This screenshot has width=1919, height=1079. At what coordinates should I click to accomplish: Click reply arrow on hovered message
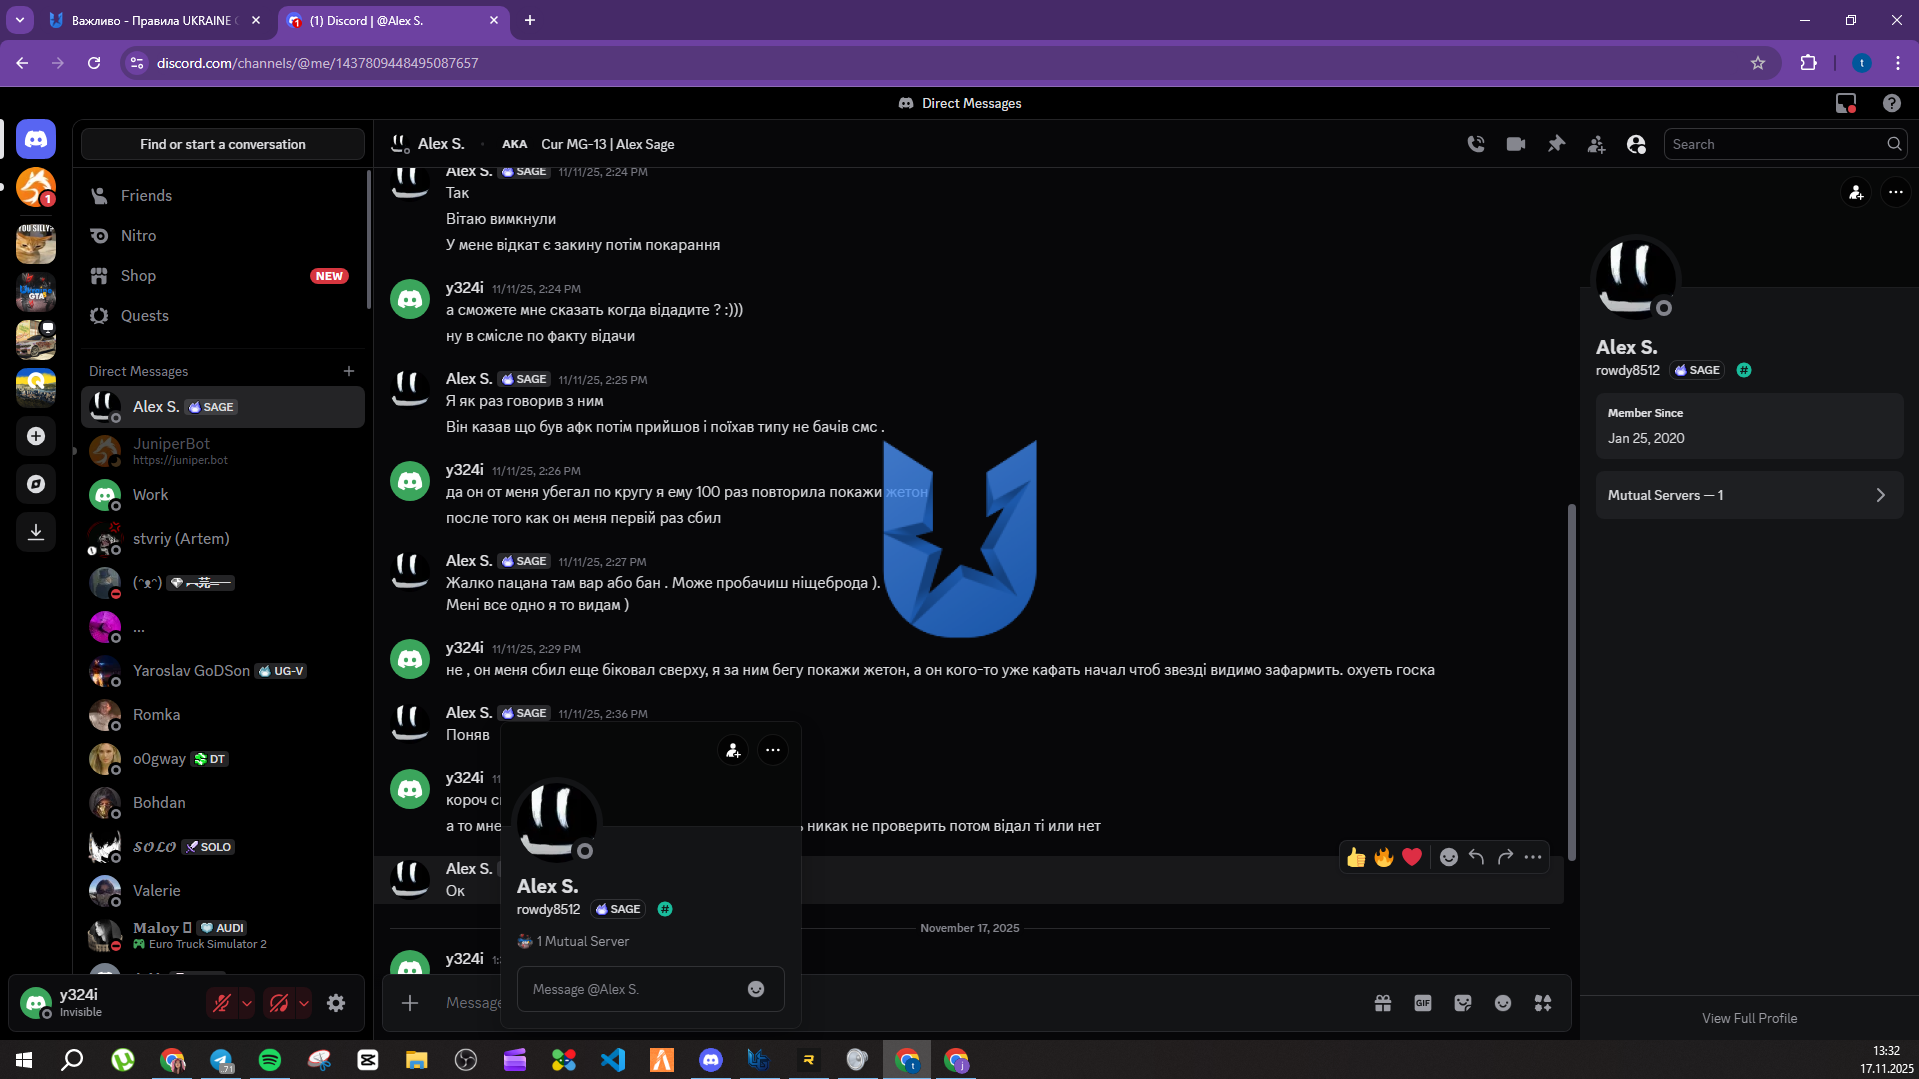[1477, 857]
